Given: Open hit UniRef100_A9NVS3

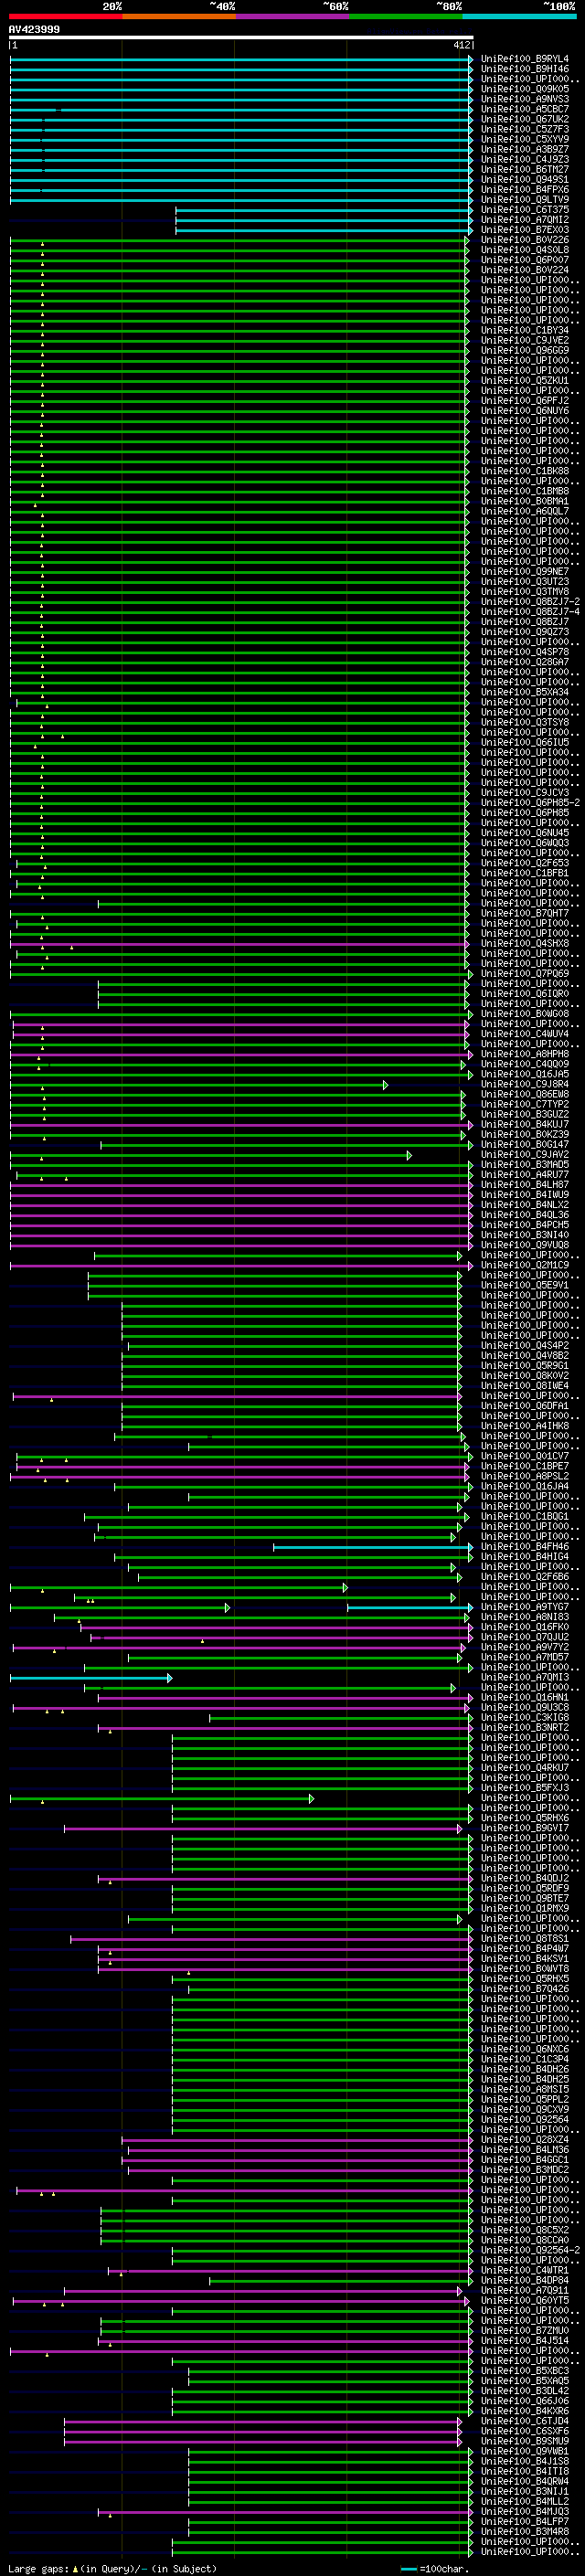Looking at the screenshot, I should click(525, 99).
